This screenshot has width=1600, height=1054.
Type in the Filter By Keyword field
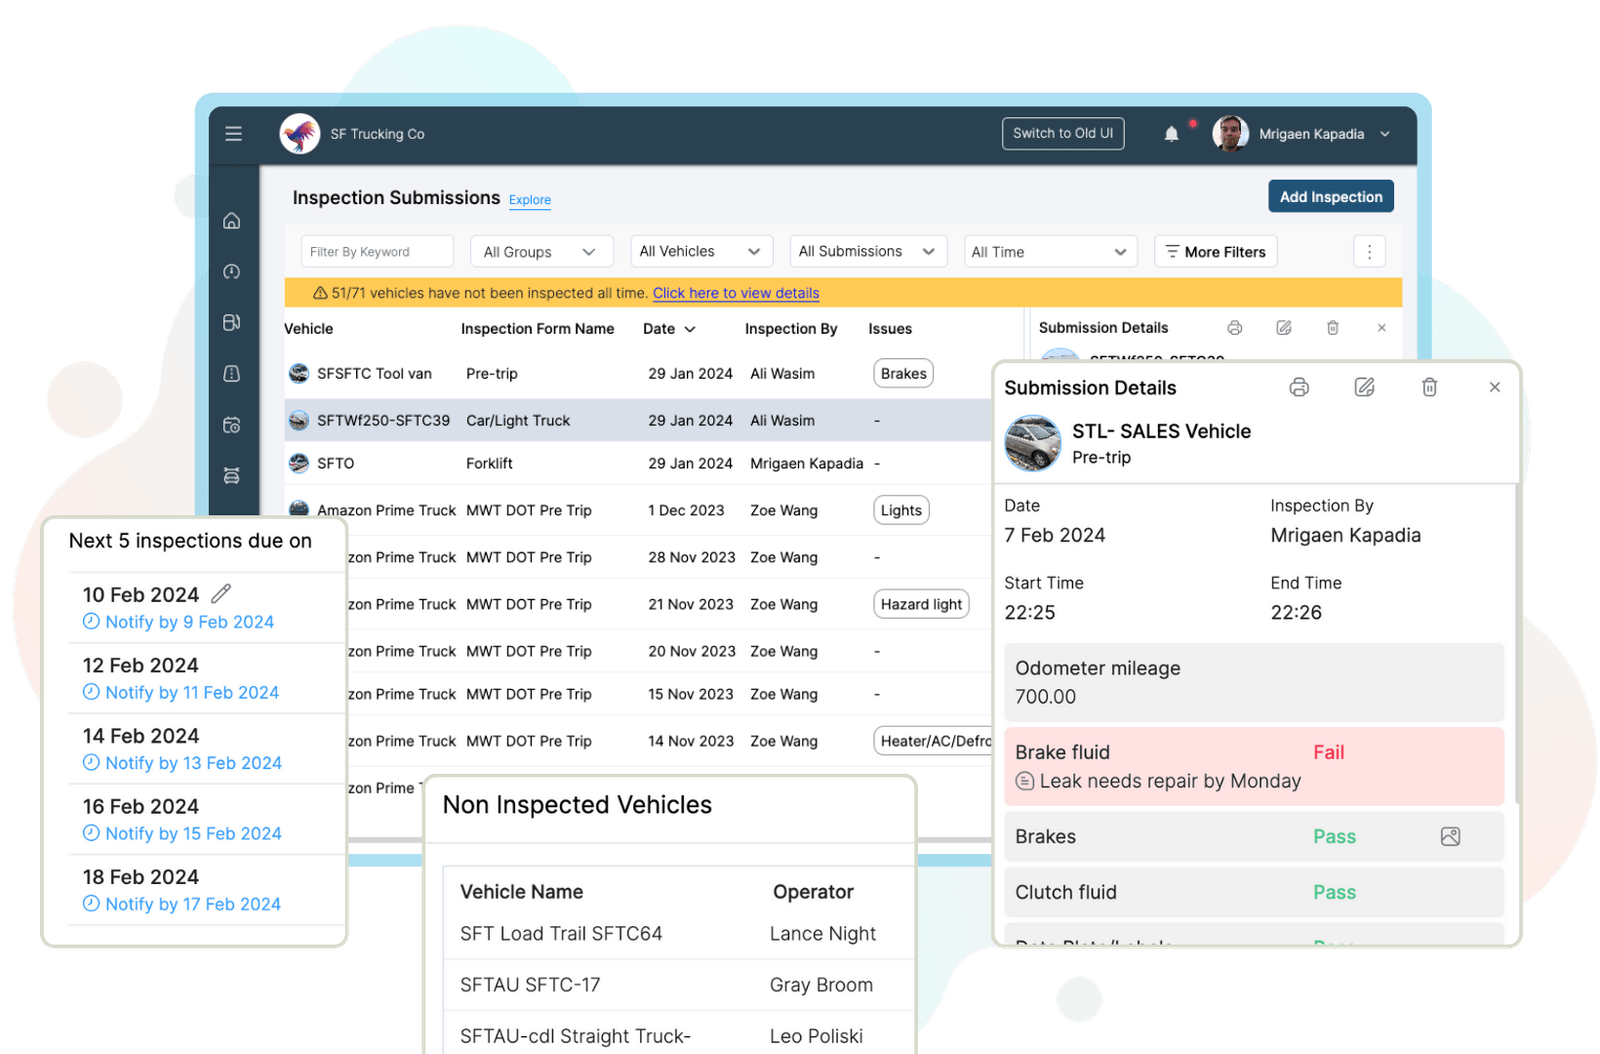377,251
